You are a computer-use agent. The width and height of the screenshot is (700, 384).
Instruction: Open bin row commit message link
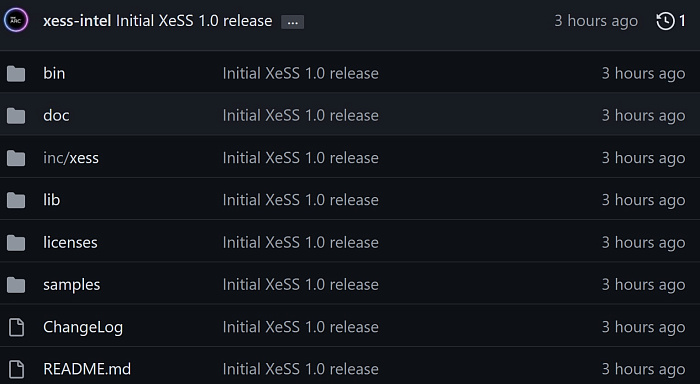[300, 74]
